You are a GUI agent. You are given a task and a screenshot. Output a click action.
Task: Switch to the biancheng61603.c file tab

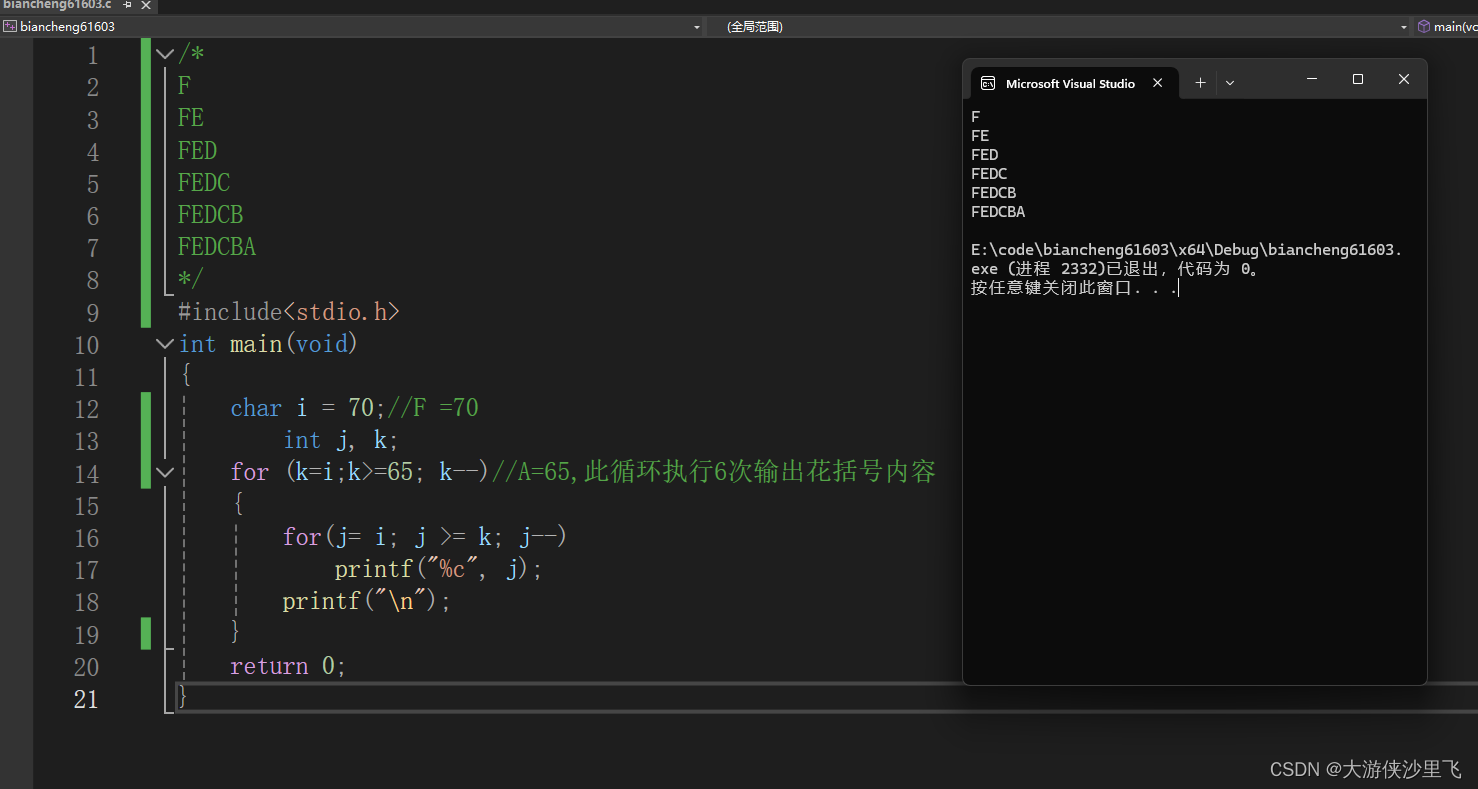[57, 5]
